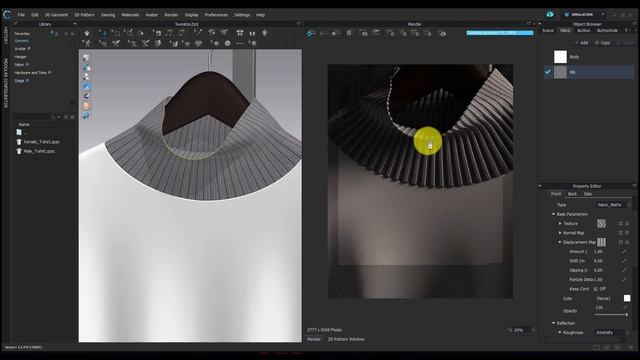Open the Avatar library folder
Screen dimensions: 640x360
coord(20,49)
